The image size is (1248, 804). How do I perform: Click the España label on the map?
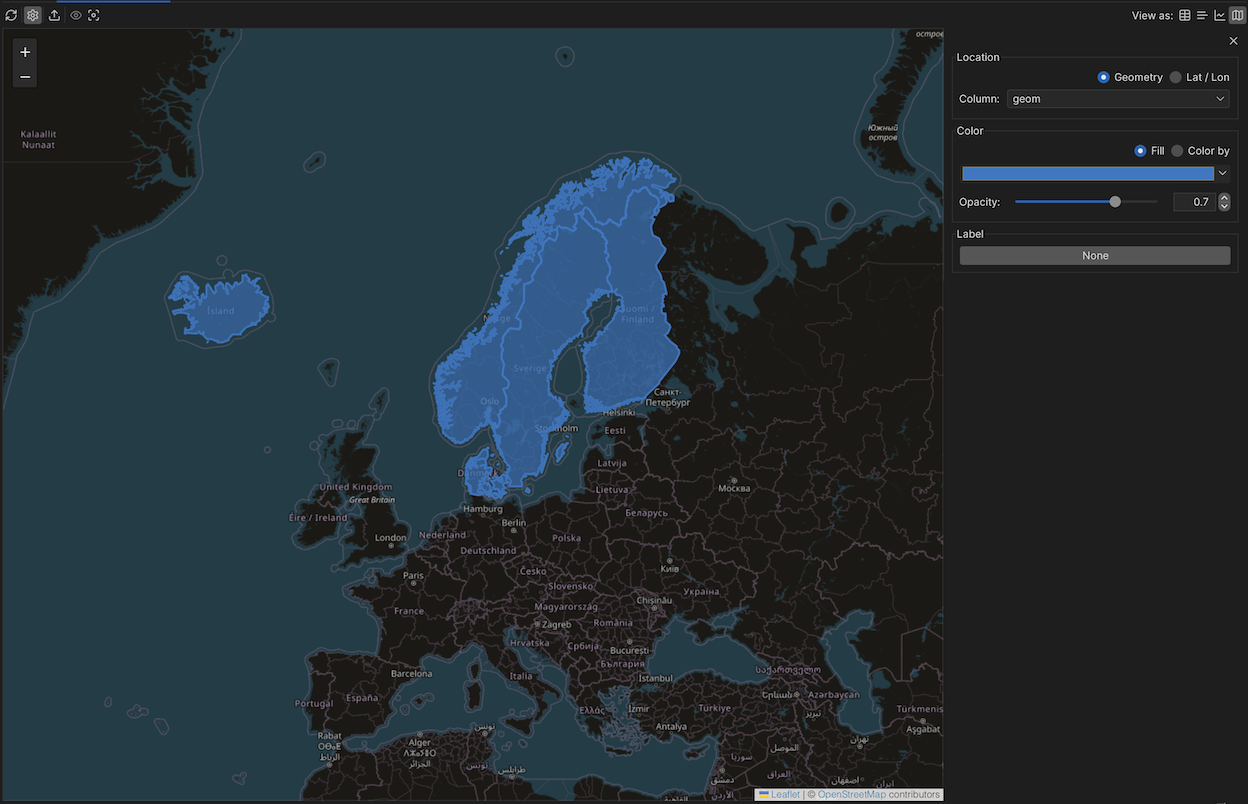click(362, 698)
